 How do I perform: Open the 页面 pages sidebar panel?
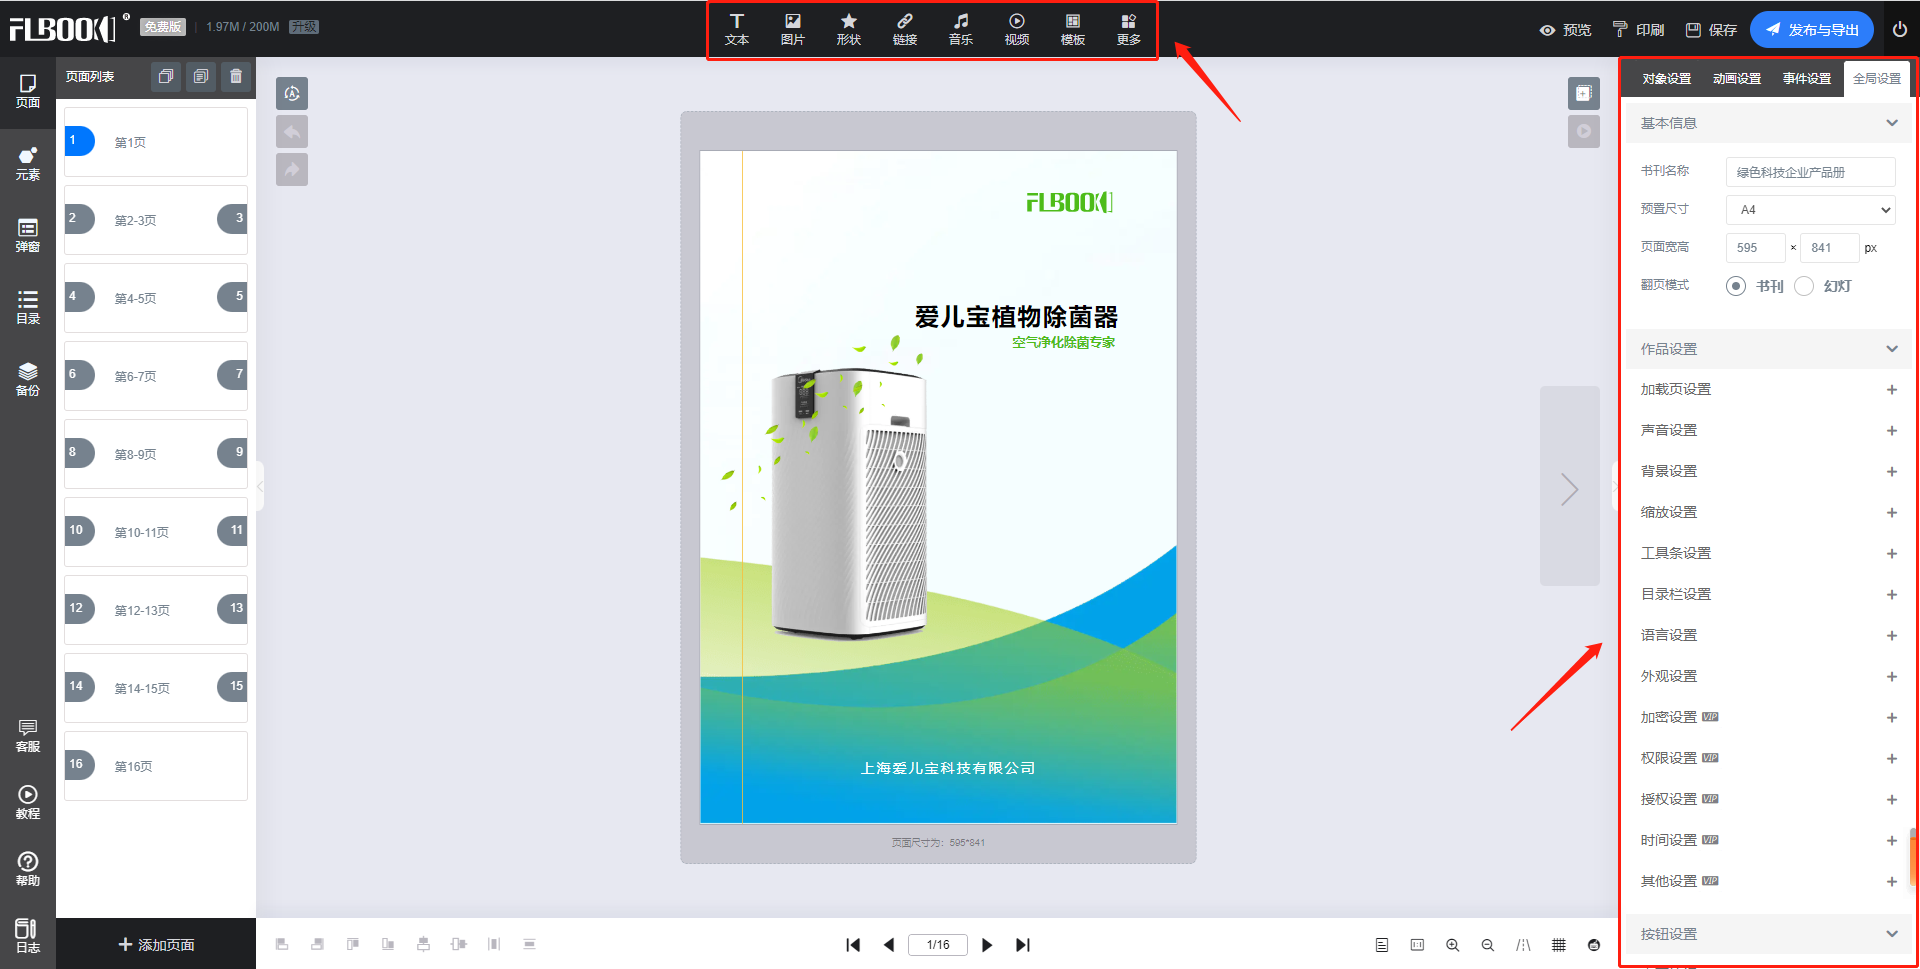click(28, 91)
